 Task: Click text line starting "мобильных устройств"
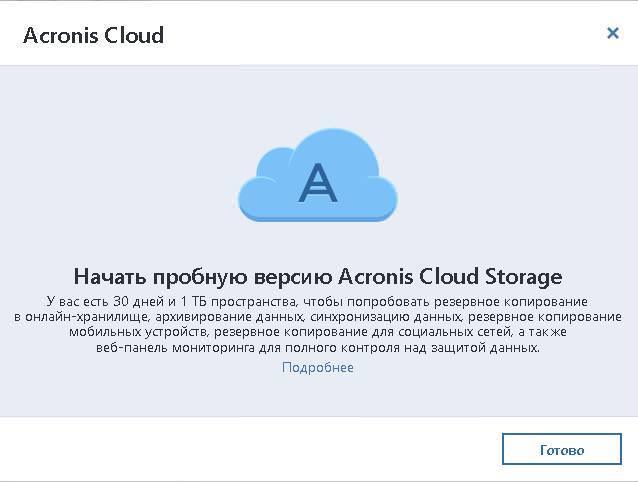coord(318,332)
